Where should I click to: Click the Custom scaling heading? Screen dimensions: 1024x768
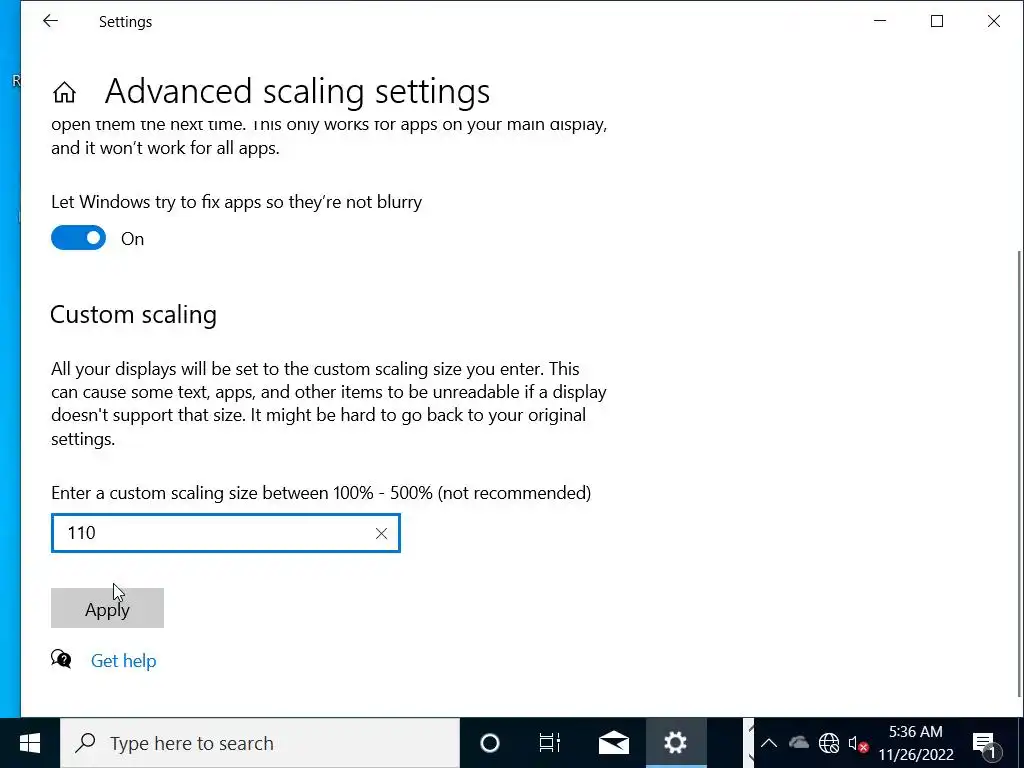pyautogui.click(x=133, y=315)
